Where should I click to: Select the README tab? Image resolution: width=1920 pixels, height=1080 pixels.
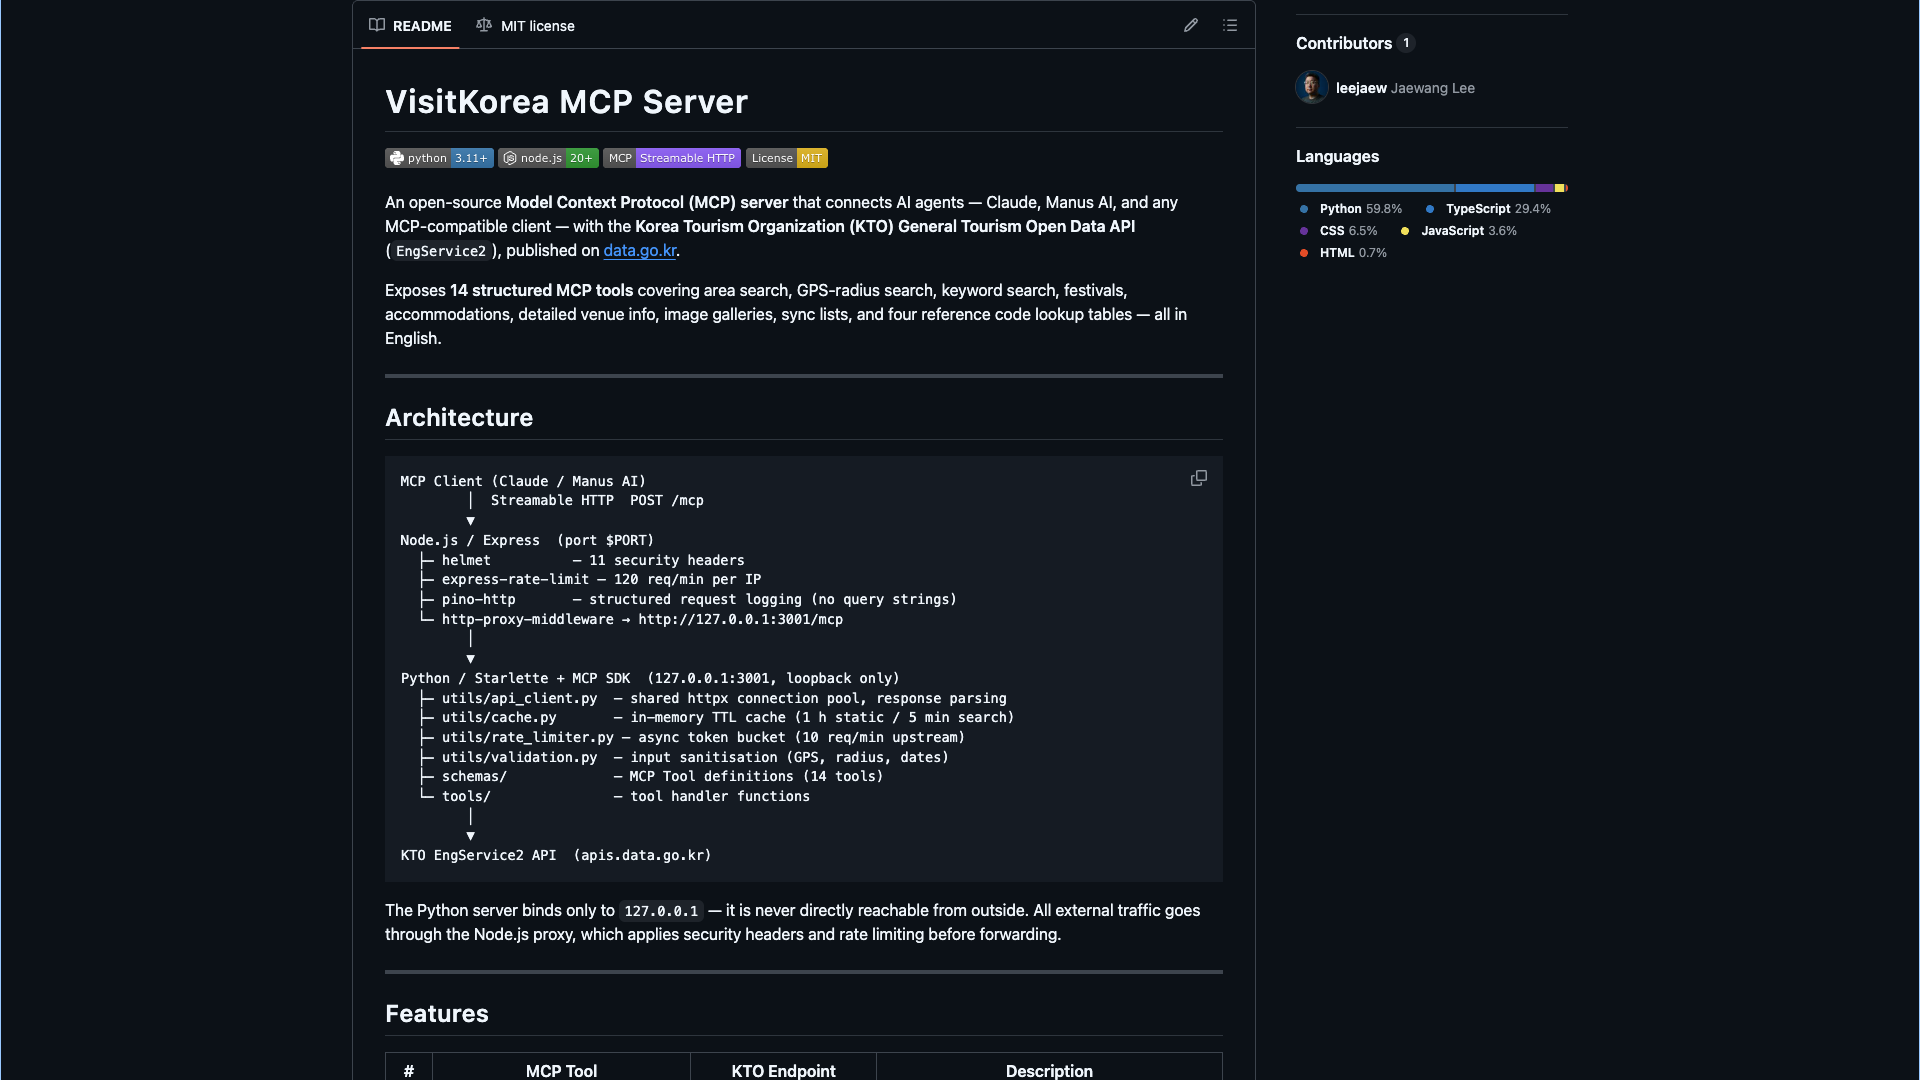(x=421, y=26)
